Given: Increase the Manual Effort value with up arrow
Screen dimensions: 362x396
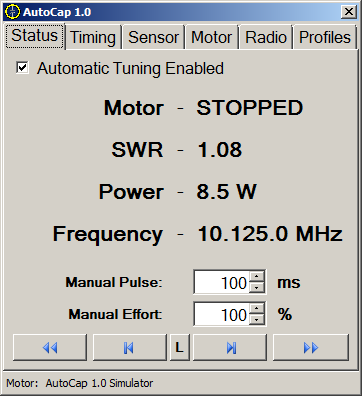Looking at the screenshot, I should tap(256, 309).
